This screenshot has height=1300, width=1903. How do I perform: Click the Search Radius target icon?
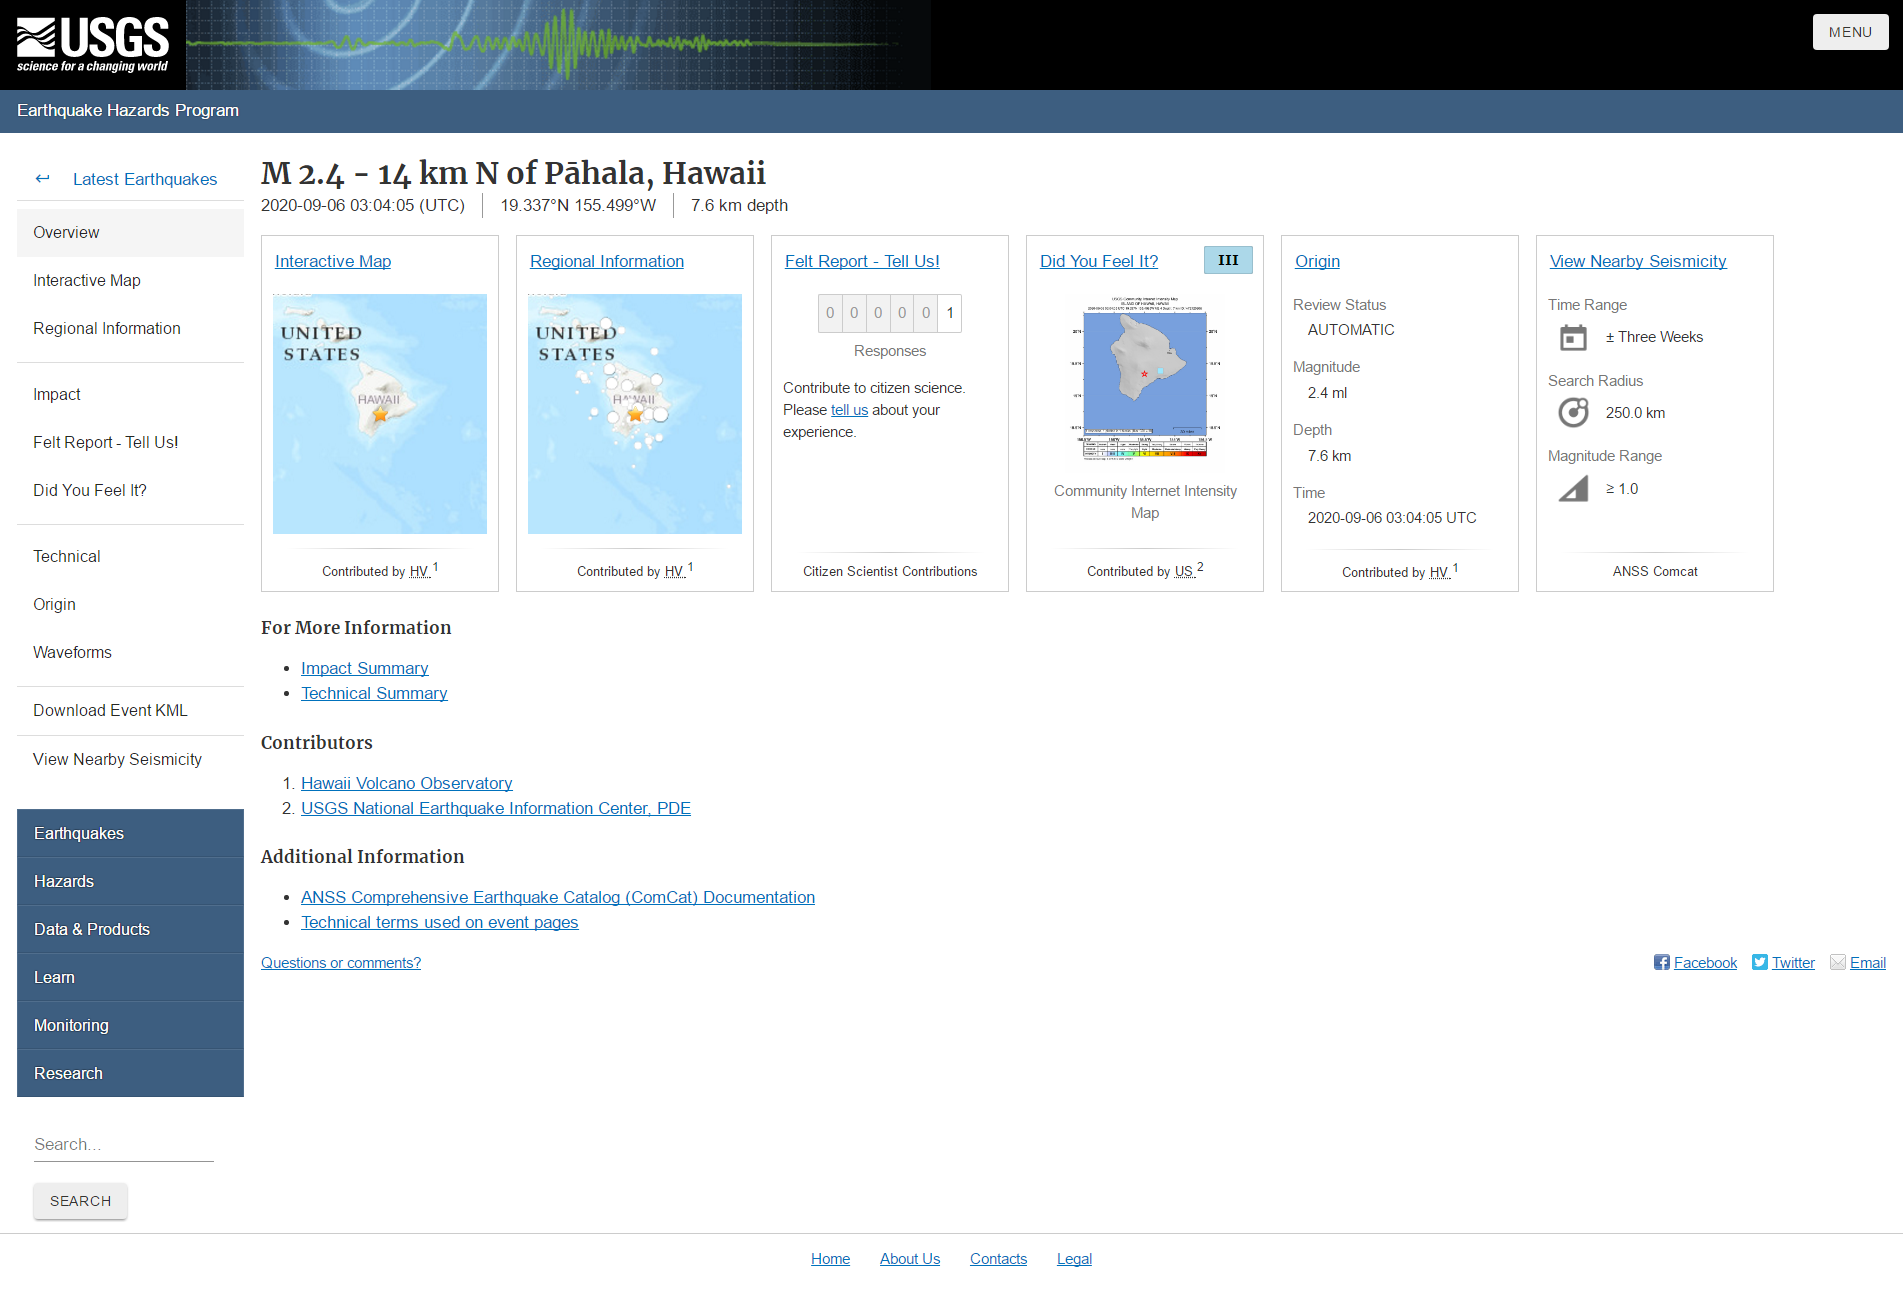[1573, 413]
